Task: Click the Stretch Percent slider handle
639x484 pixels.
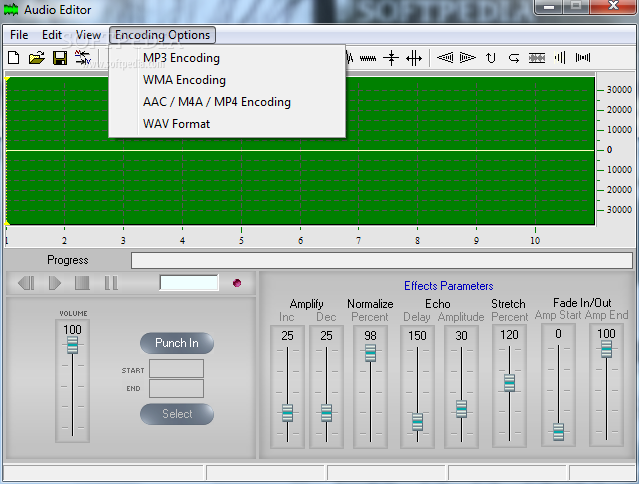Action: pyautogui.click(x=509, y=383)
